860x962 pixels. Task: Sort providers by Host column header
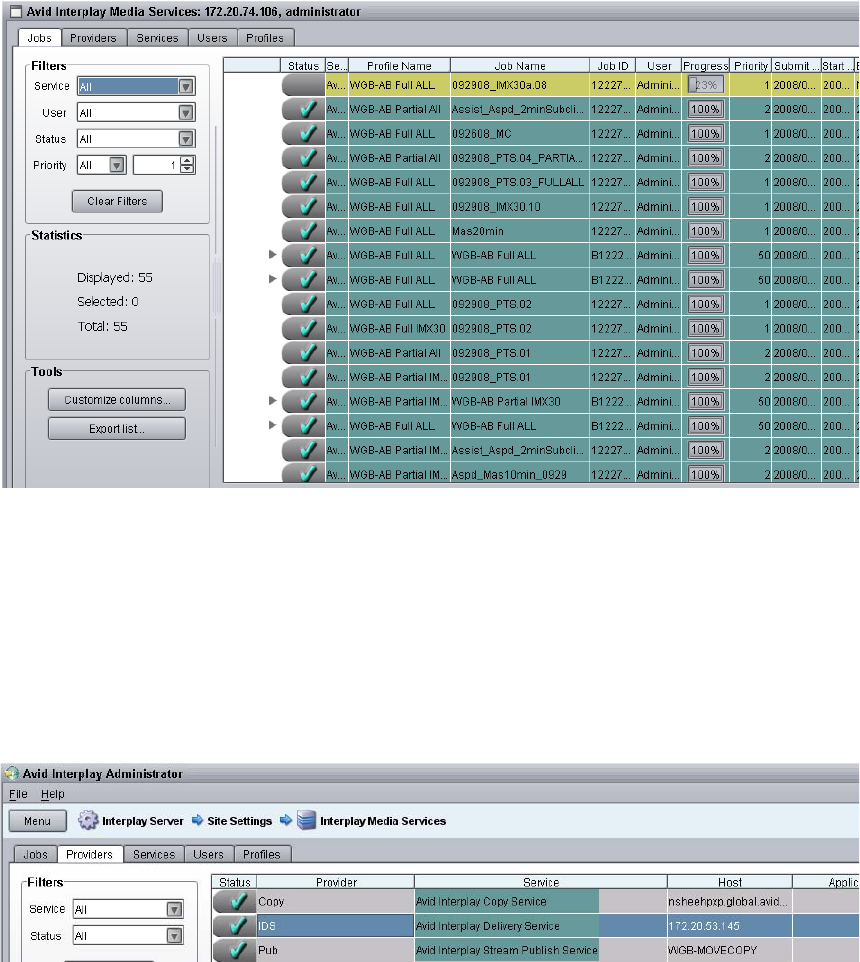729,882
